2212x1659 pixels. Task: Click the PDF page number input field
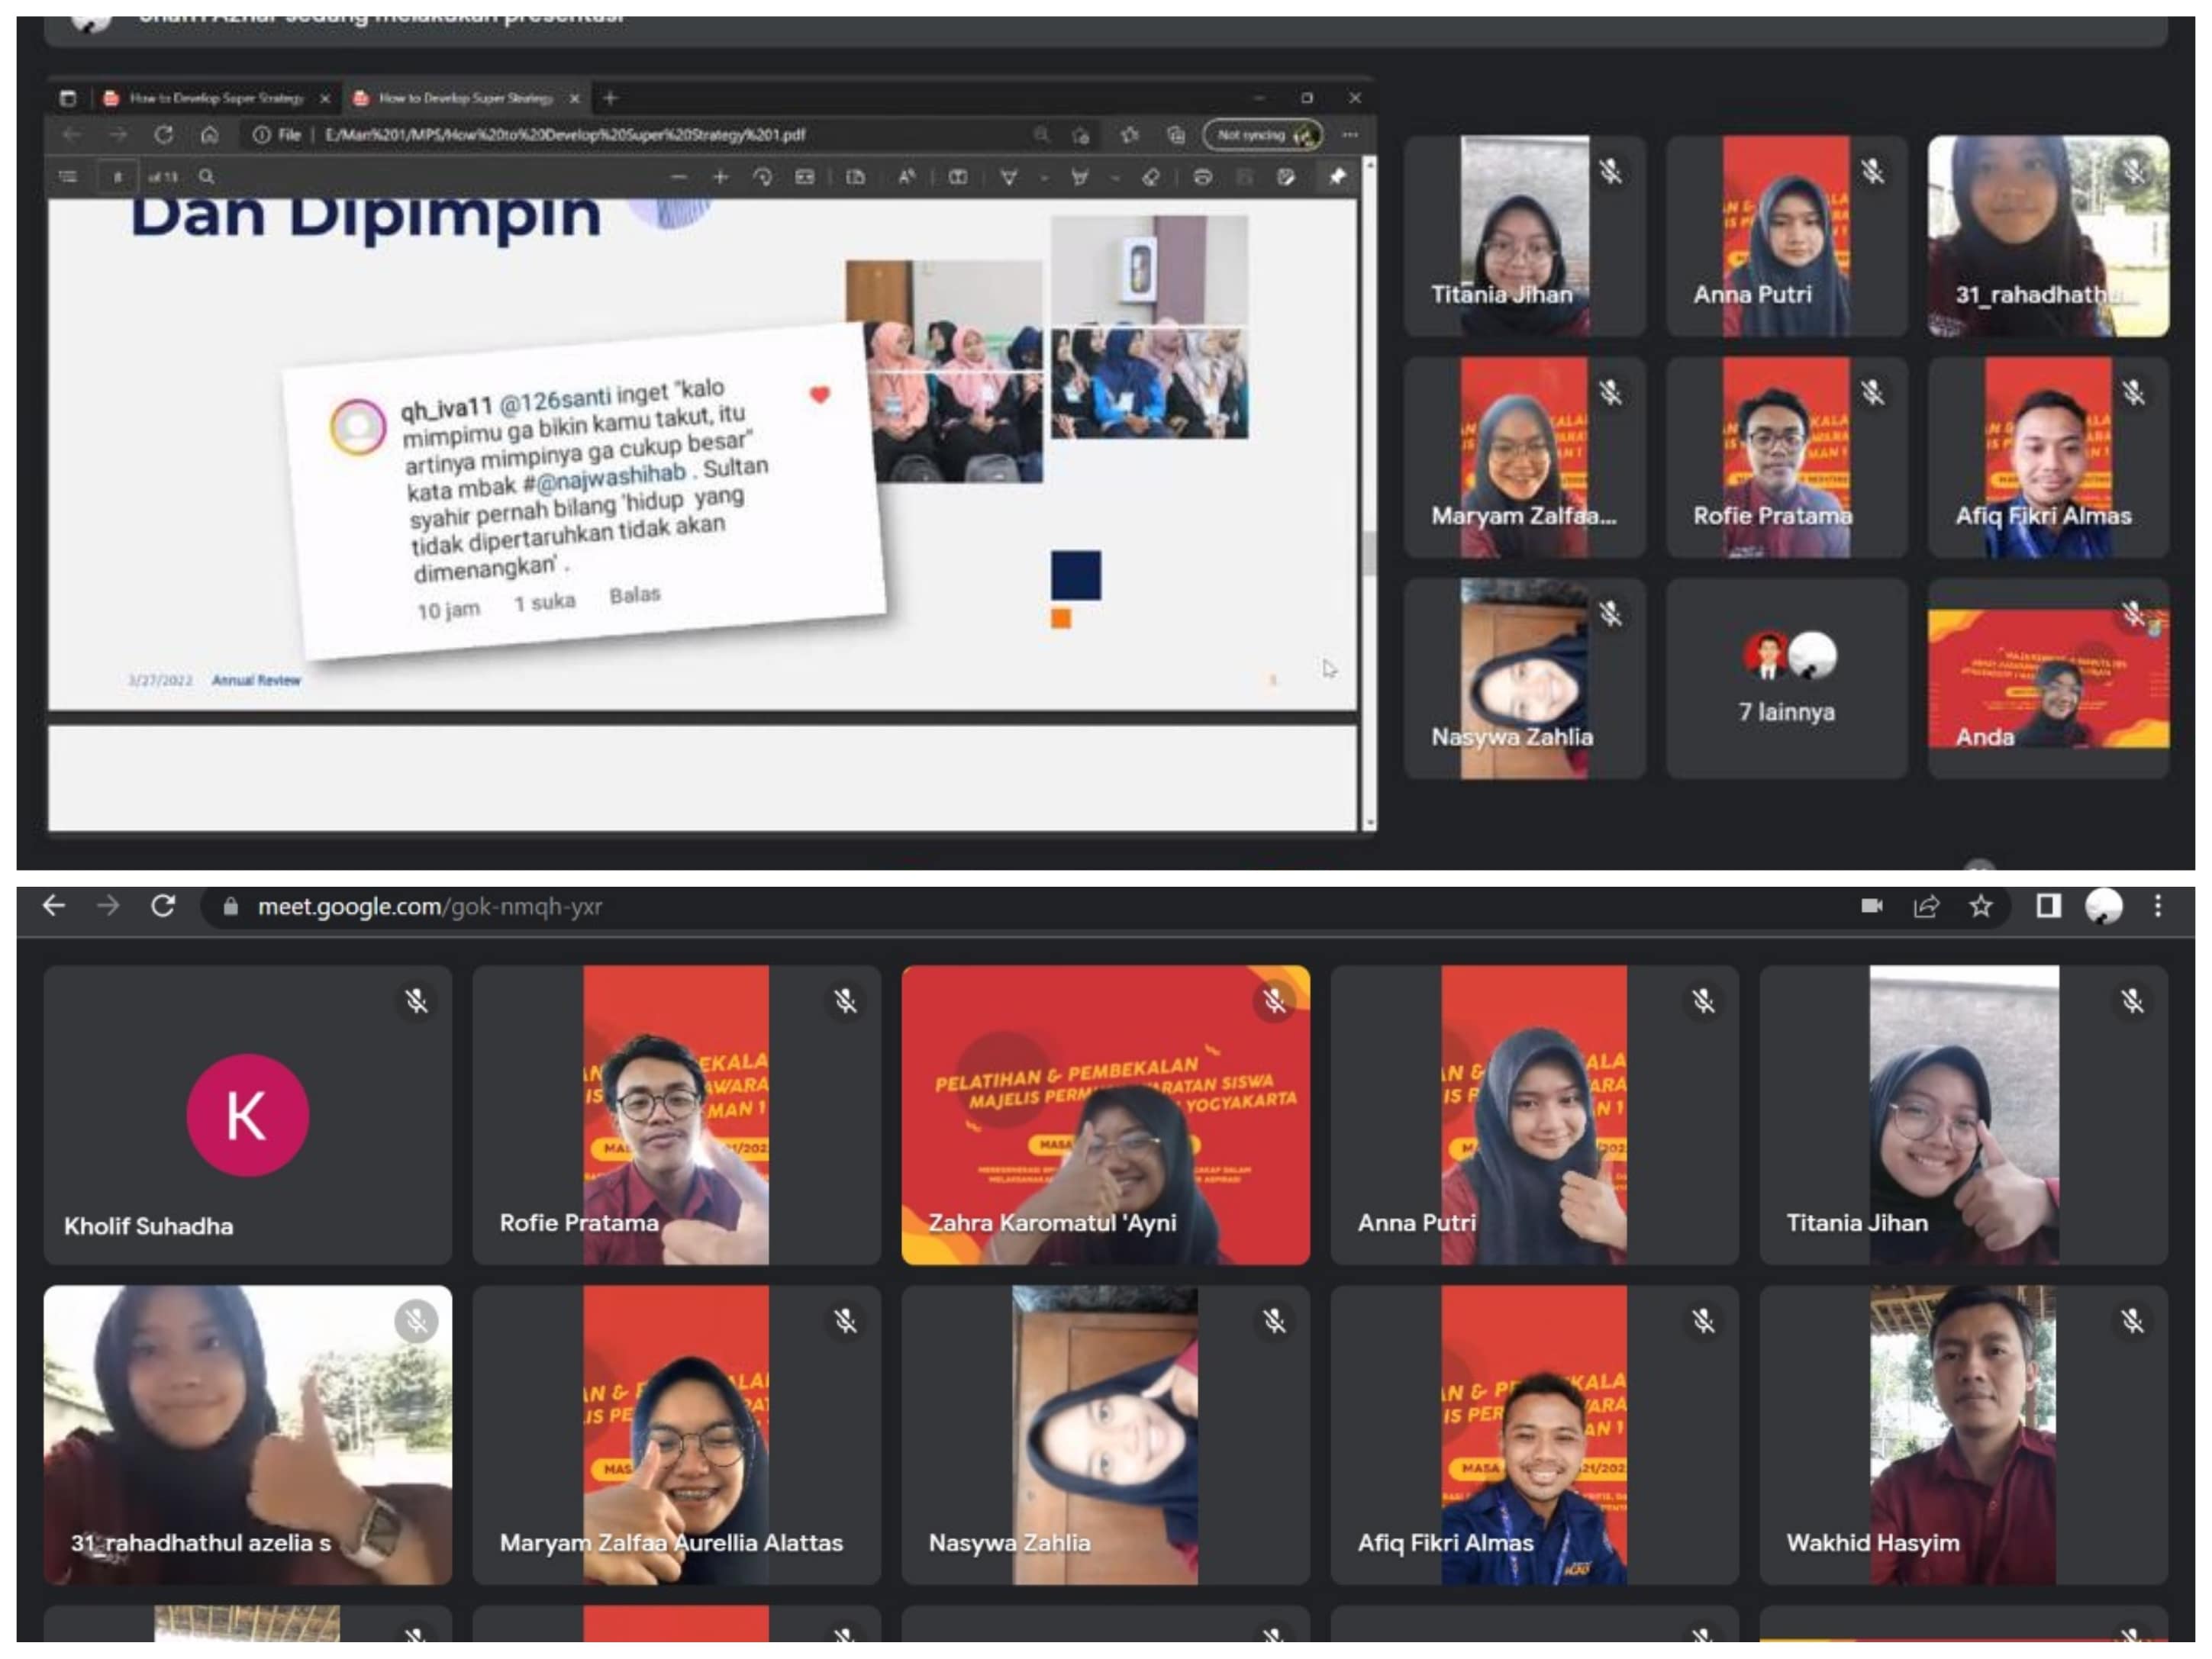pos(118,177)
